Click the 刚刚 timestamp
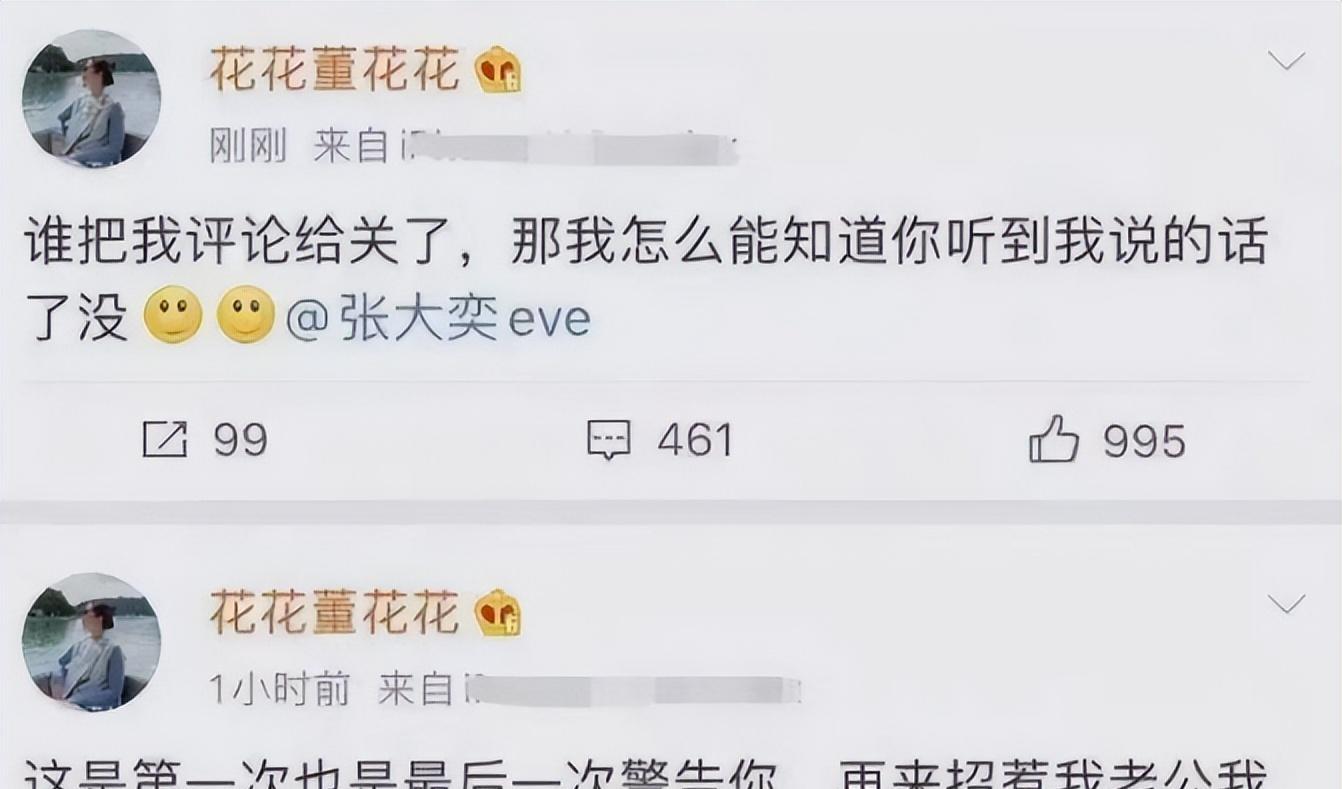This screenshot has width=1342, height=789. click(x=248, y=147)
